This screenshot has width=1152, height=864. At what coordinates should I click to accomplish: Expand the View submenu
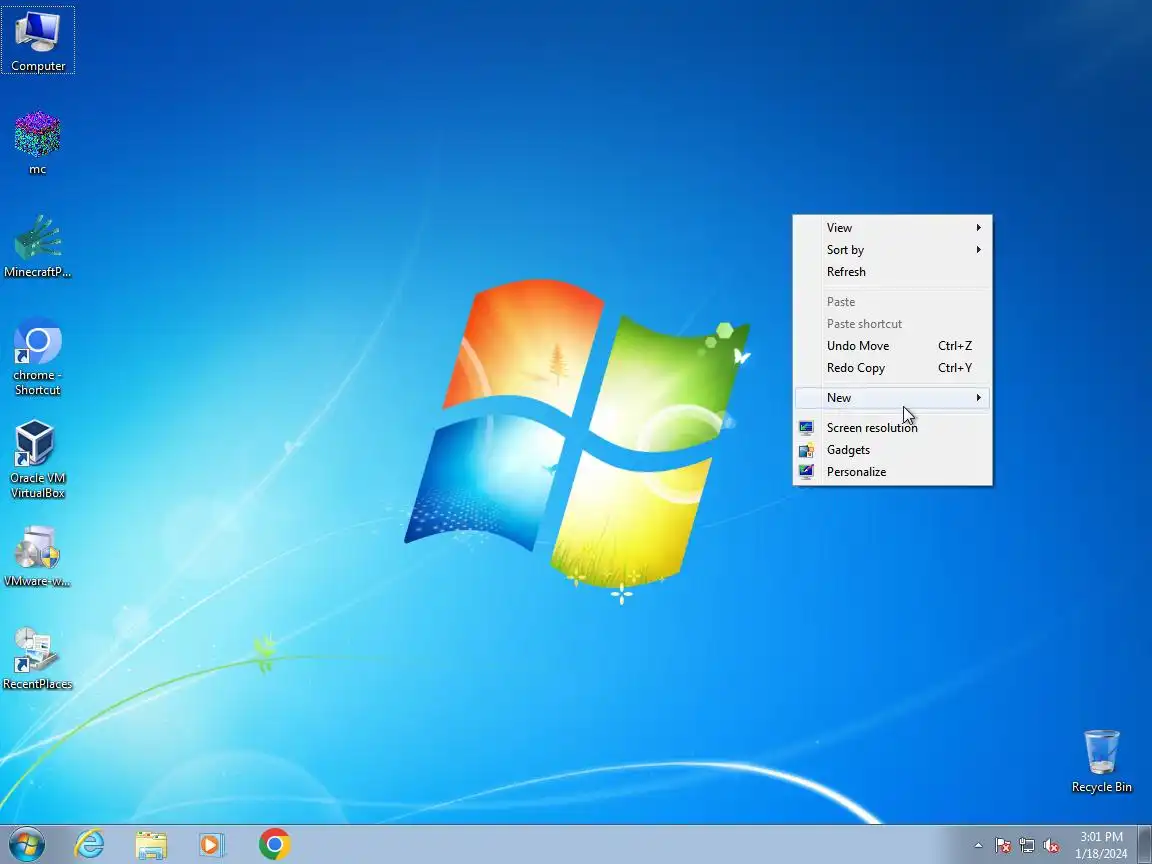pos(893,228)
